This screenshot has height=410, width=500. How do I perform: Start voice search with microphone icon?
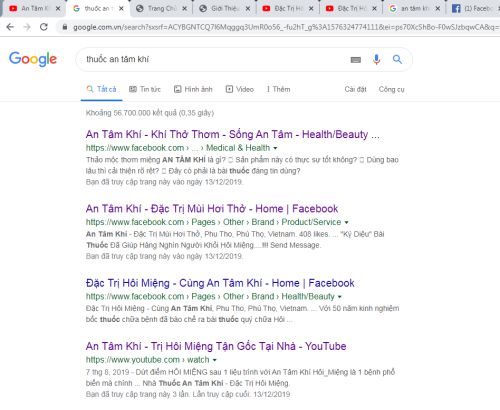pyautogui.click(x=376, y=60)
